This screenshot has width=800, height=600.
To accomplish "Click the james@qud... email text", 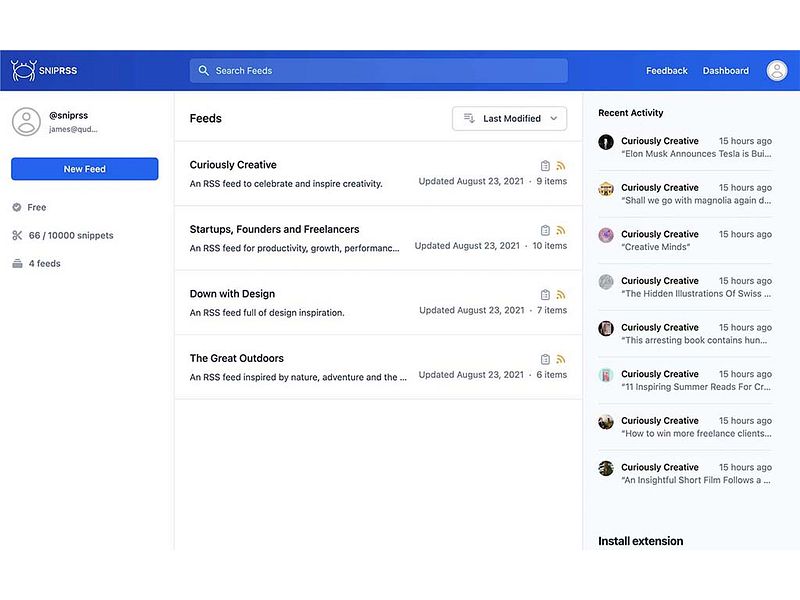I will coord(73,129).
